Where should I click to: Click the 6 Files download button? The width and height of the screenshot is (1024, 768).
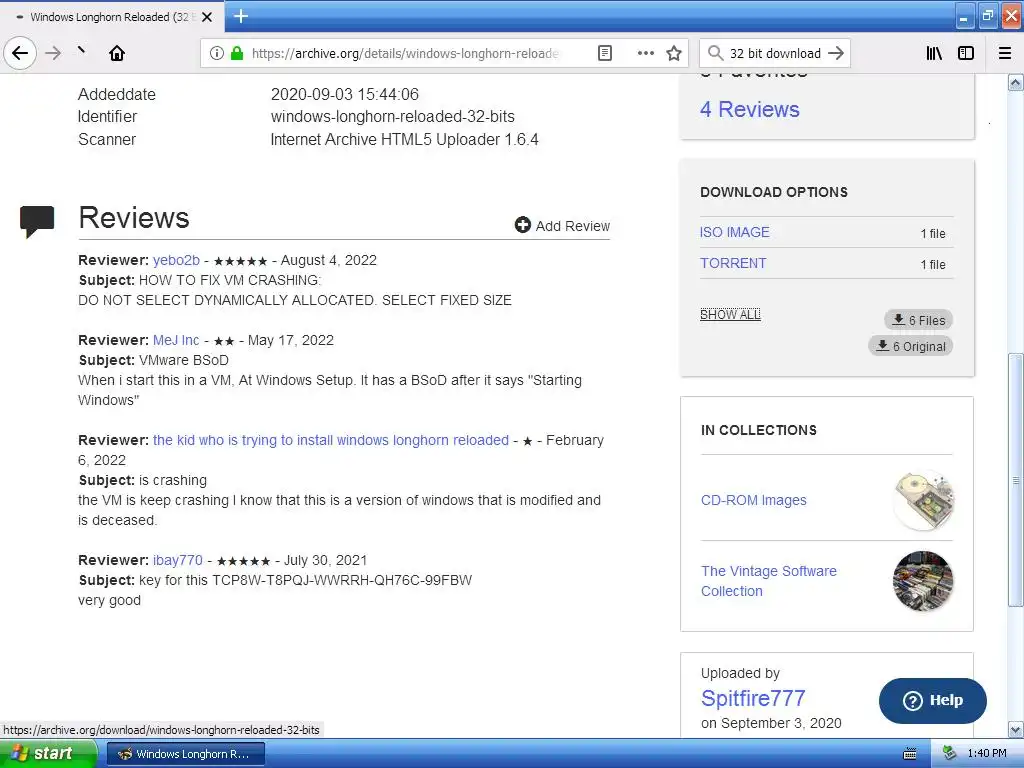point(919,320)
